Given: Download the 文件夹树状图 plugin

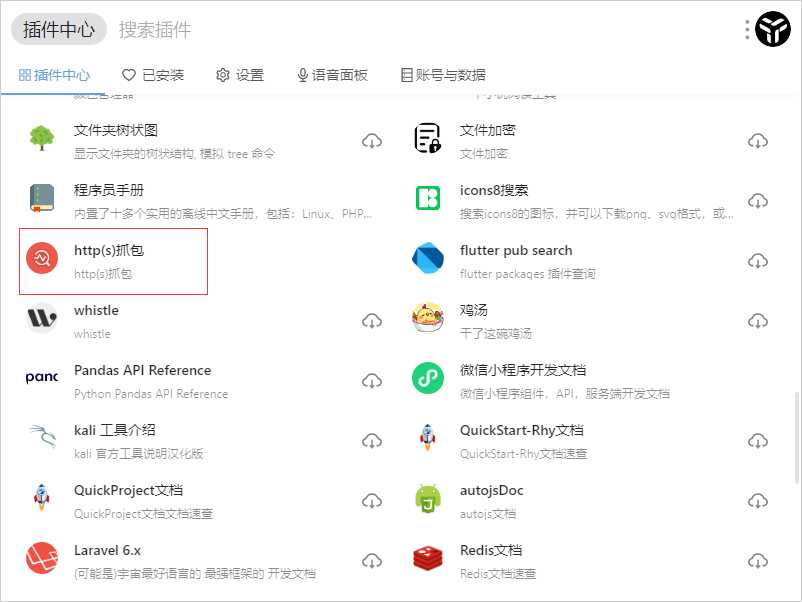Looking at the screenshot, I should 372,141.
